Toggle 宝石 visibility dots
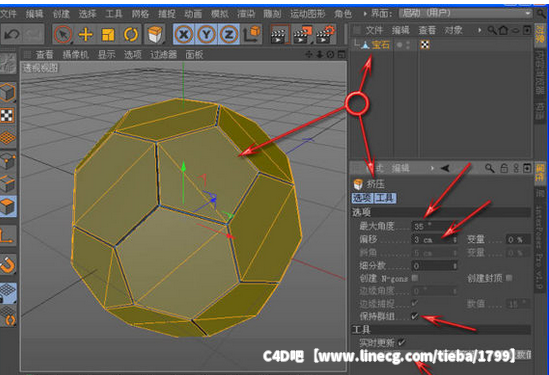The width and height of the screenshot is (549, 375). 408,45
